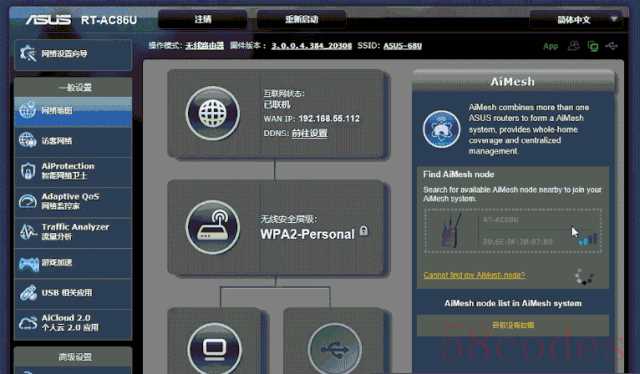Click the AiMesh circular logo icon
Image resolution: width=640 pixels, height=374 pixels.
pos(441,129)
